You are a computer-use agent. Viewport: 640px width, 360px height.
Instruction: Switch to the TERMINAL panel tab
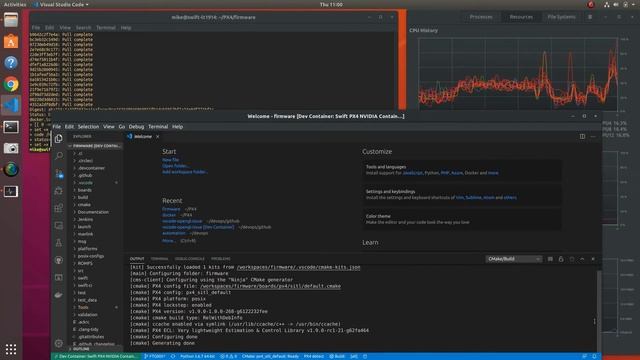tap(159, 259)
